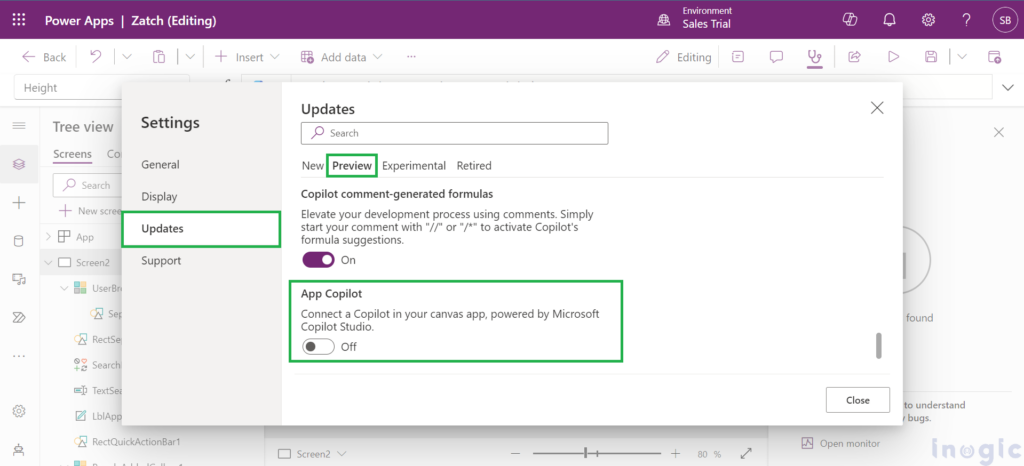Select the Retired tab
This screenshot has height=466, width=1024.
[x=474, y=165]
